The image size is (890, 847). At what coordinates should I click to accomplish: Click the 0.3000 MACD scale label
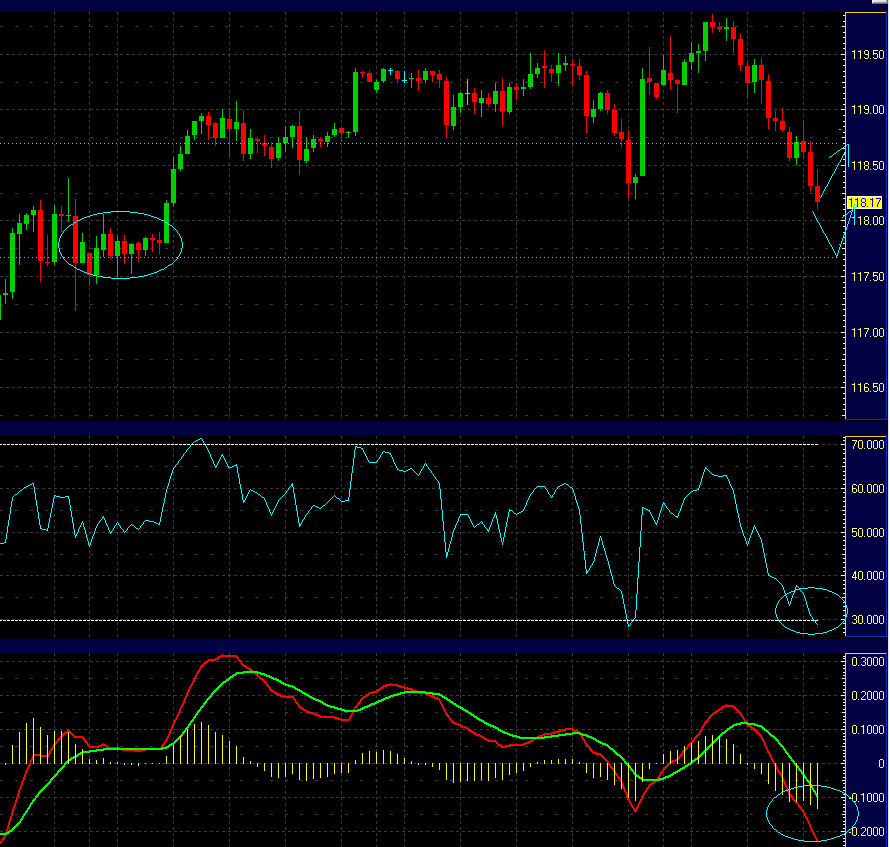click(868, 662)
